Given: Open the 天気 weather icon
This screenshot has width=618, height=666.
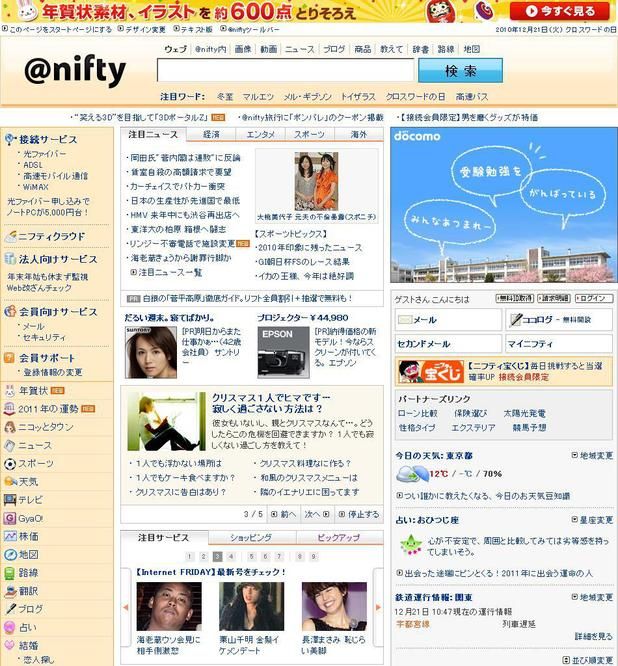Looking at the screenshot, I should [9, 481].
